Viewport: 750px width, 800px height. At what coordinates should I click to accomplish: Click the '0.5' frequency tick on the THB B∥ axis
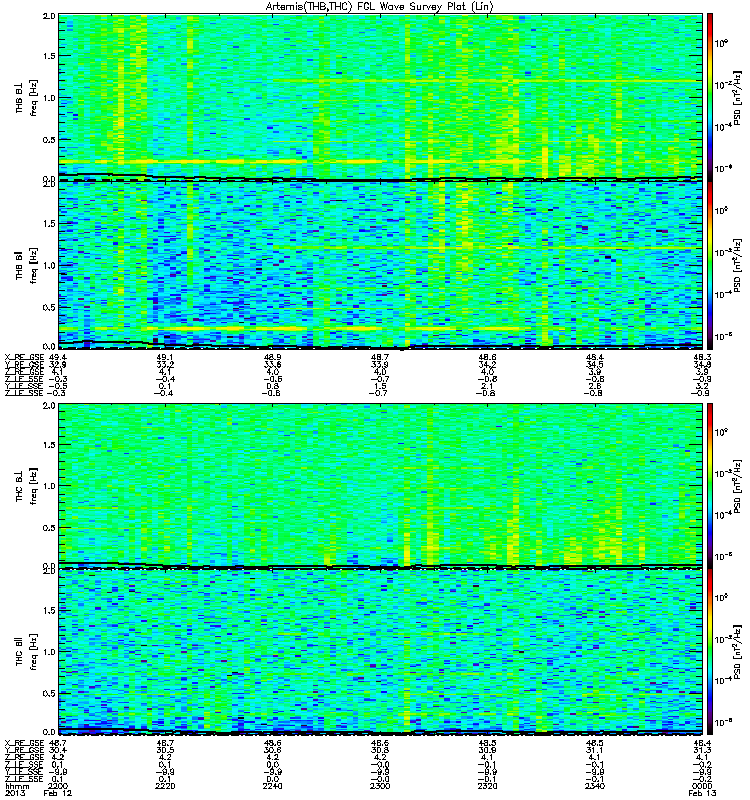[49, 307]
